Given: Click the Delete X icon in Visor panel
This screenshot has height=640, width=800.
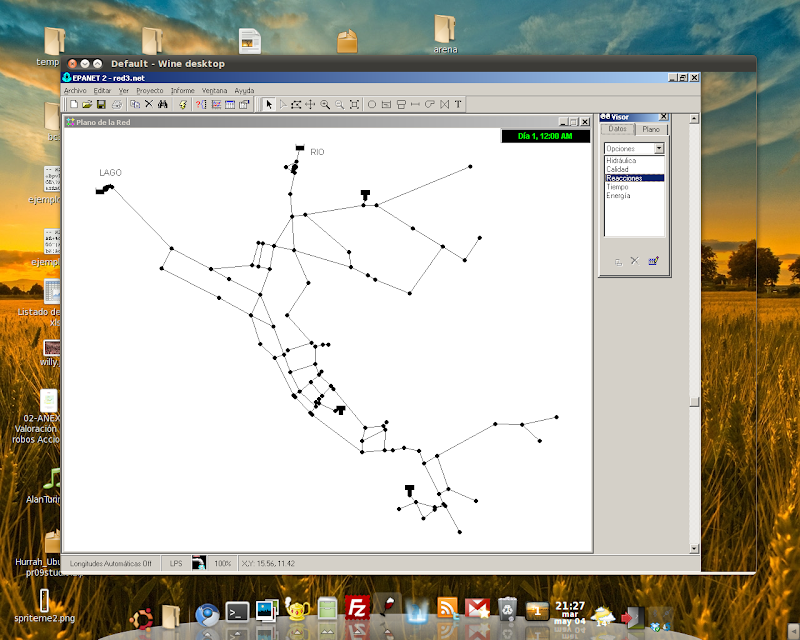Looking at the screenshot, I should tap(635, 261).
